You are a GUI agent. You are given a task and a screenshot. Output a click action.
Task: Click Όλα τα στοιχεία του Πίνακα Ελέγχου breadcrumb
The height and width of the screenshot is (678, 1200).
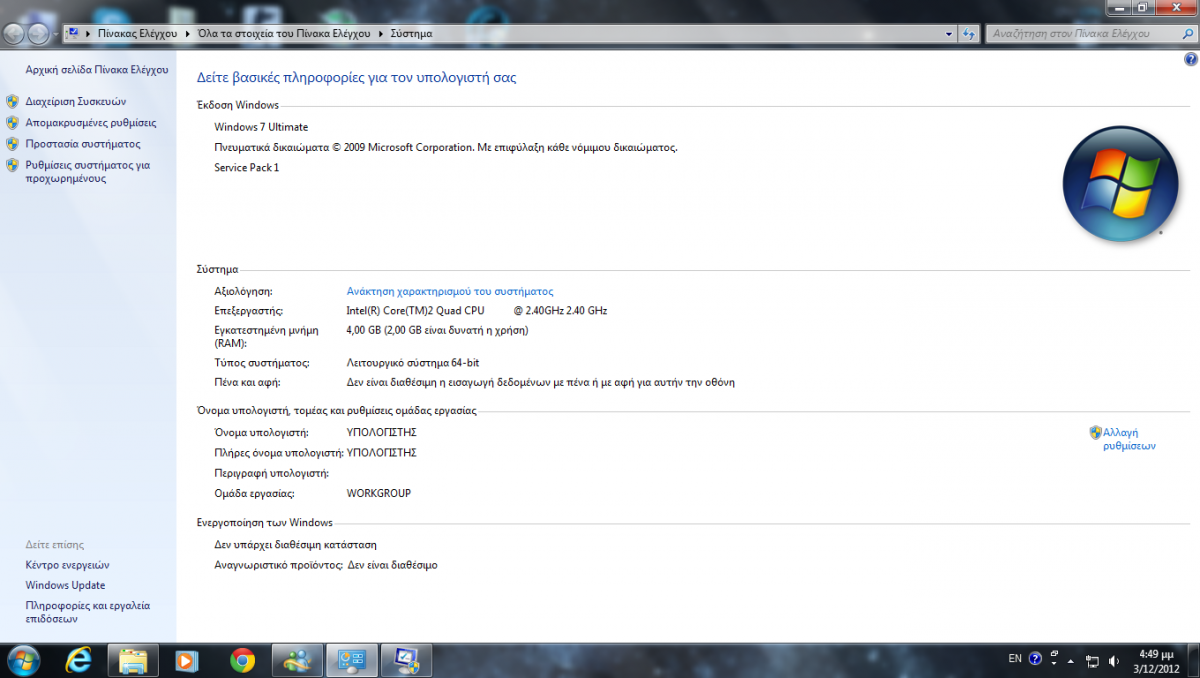[x=284, y=33]
